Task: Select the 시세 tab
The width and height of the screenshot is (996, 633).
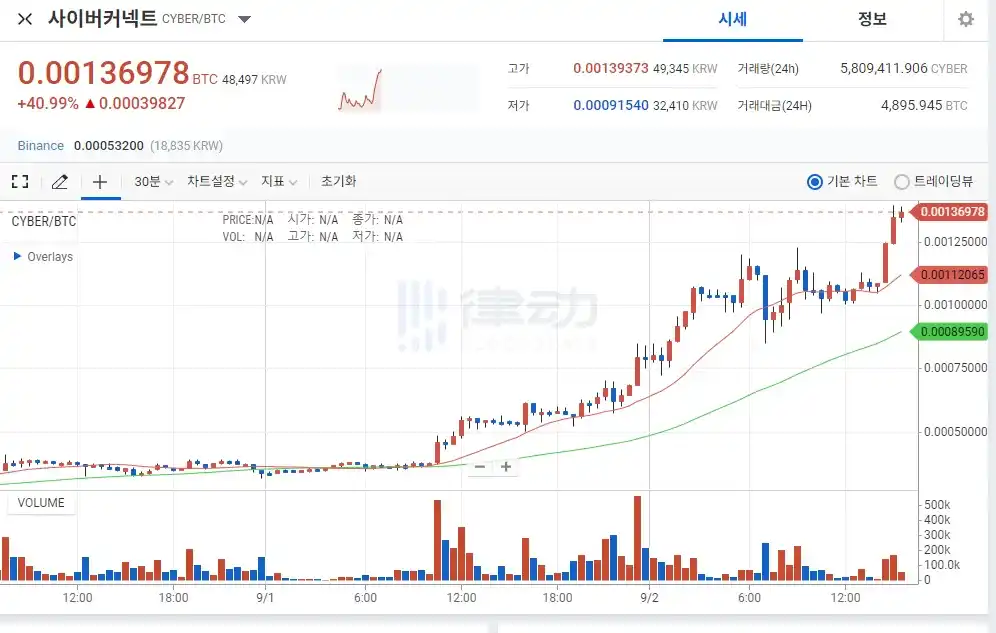Action: tap(734, 19)
